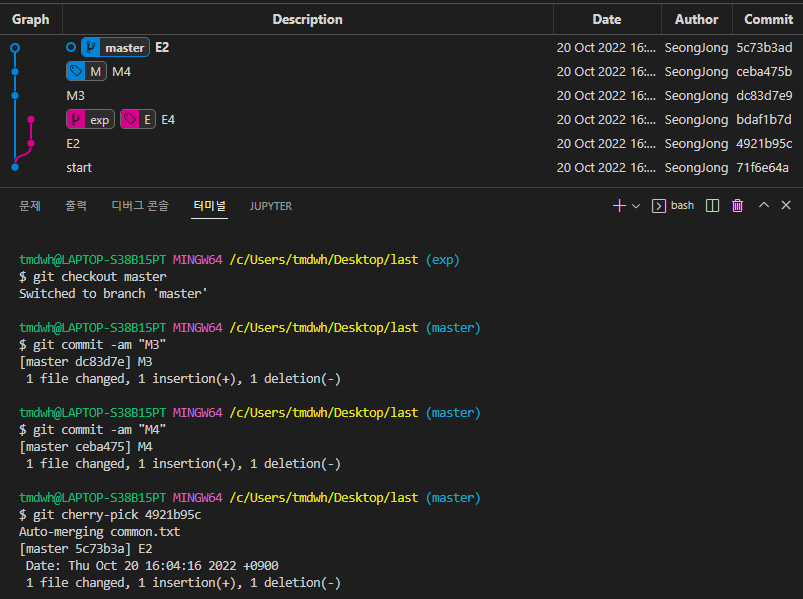Click commit hash 5c73b3ad

(764, 48)
